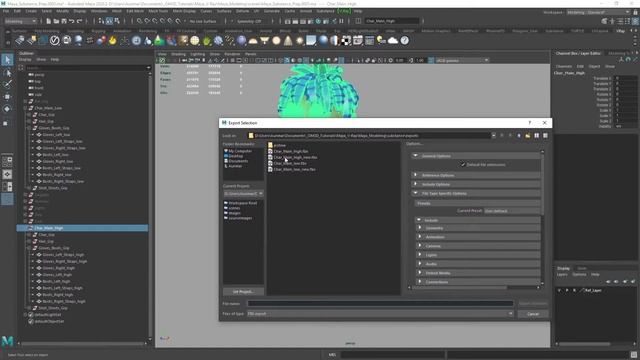Image resolution: width=640 pixels, height=360 pixels.
Task: Open the Modeling menu set dropdown
Action: (20, 21)
